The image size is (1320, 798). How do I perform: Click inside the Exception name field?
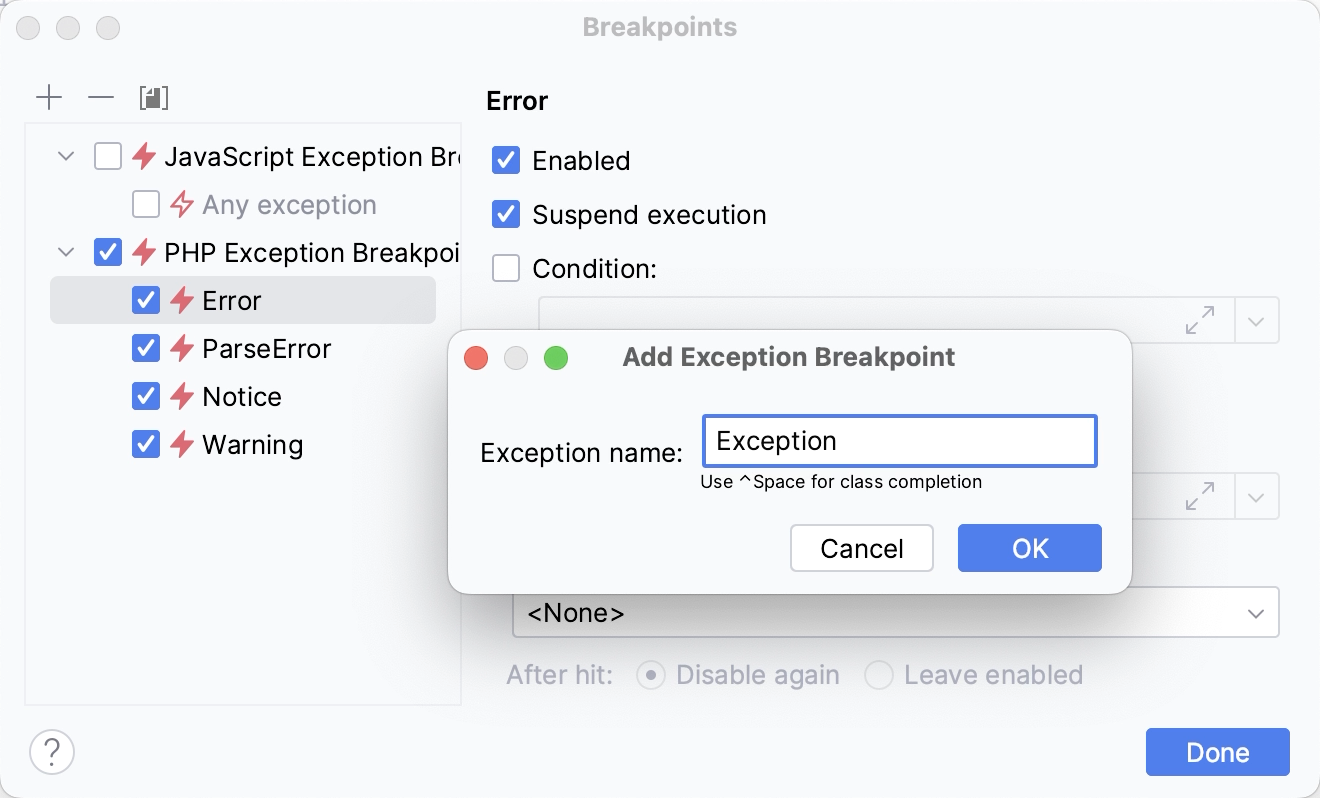pyautogui.click(x=897, y=440)
